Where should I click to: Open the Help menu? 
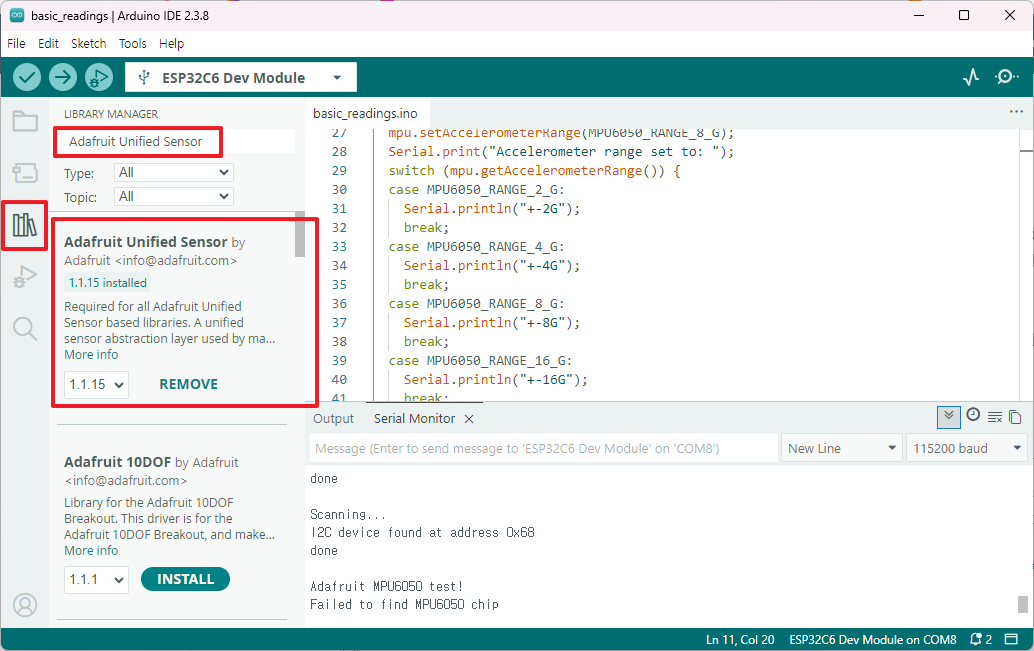click(x=171, y=44)
